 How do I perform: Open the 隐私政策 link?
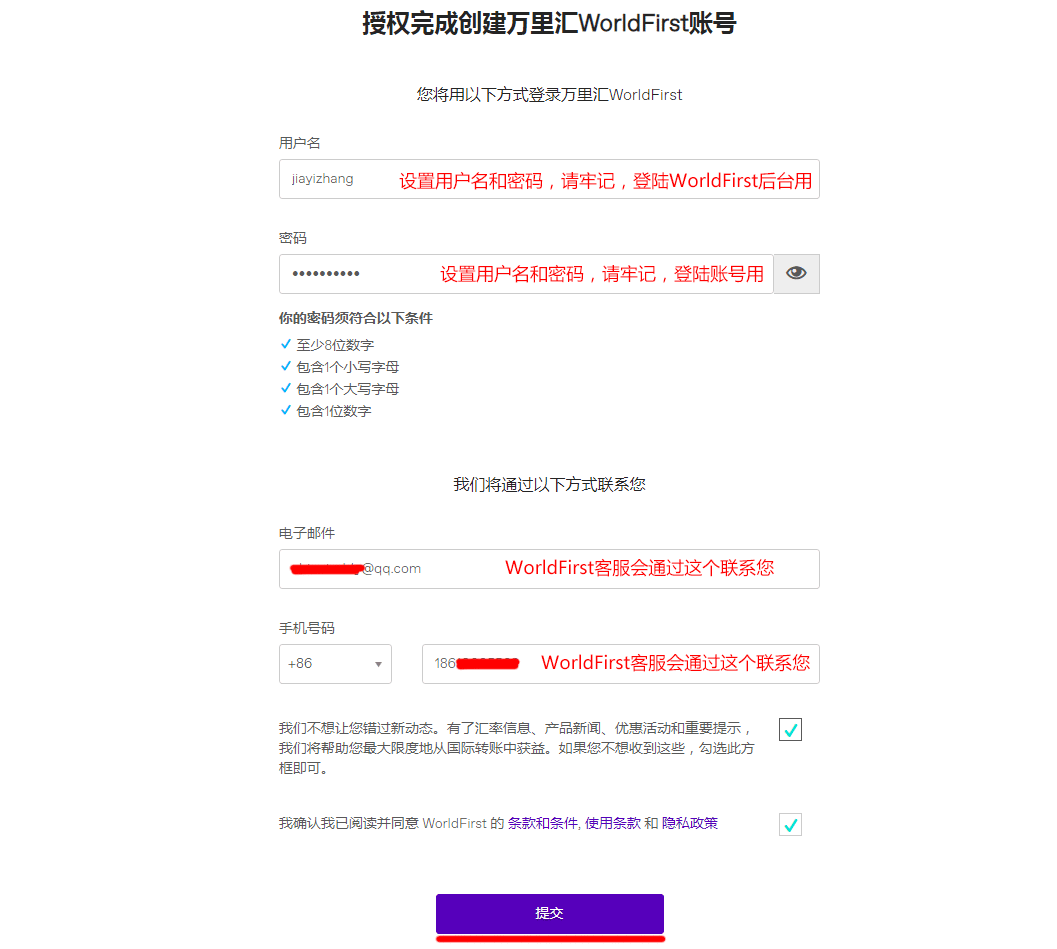coord(690,823)
